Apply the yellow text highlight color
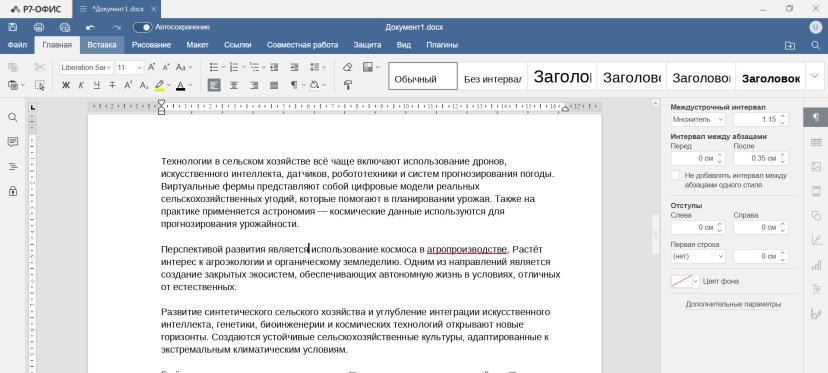Image resolution: width=828 pixels, height=373 pixels. [159, 85]
